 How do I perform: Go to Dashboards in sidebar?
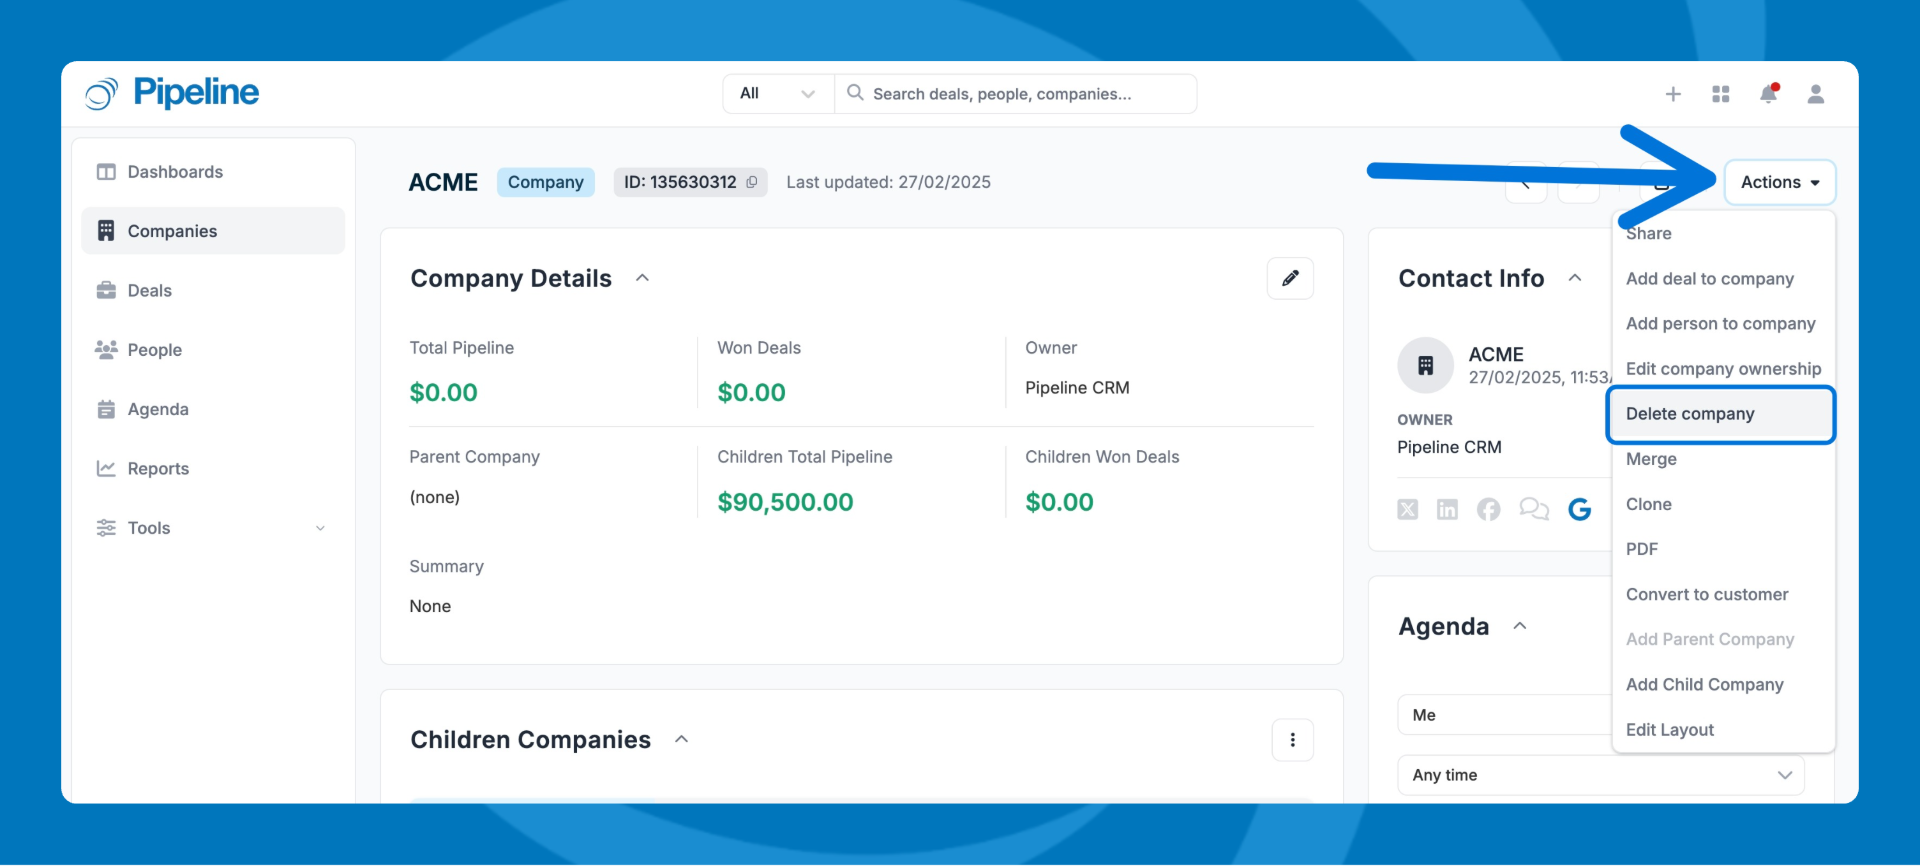click(x=213, y=172)
